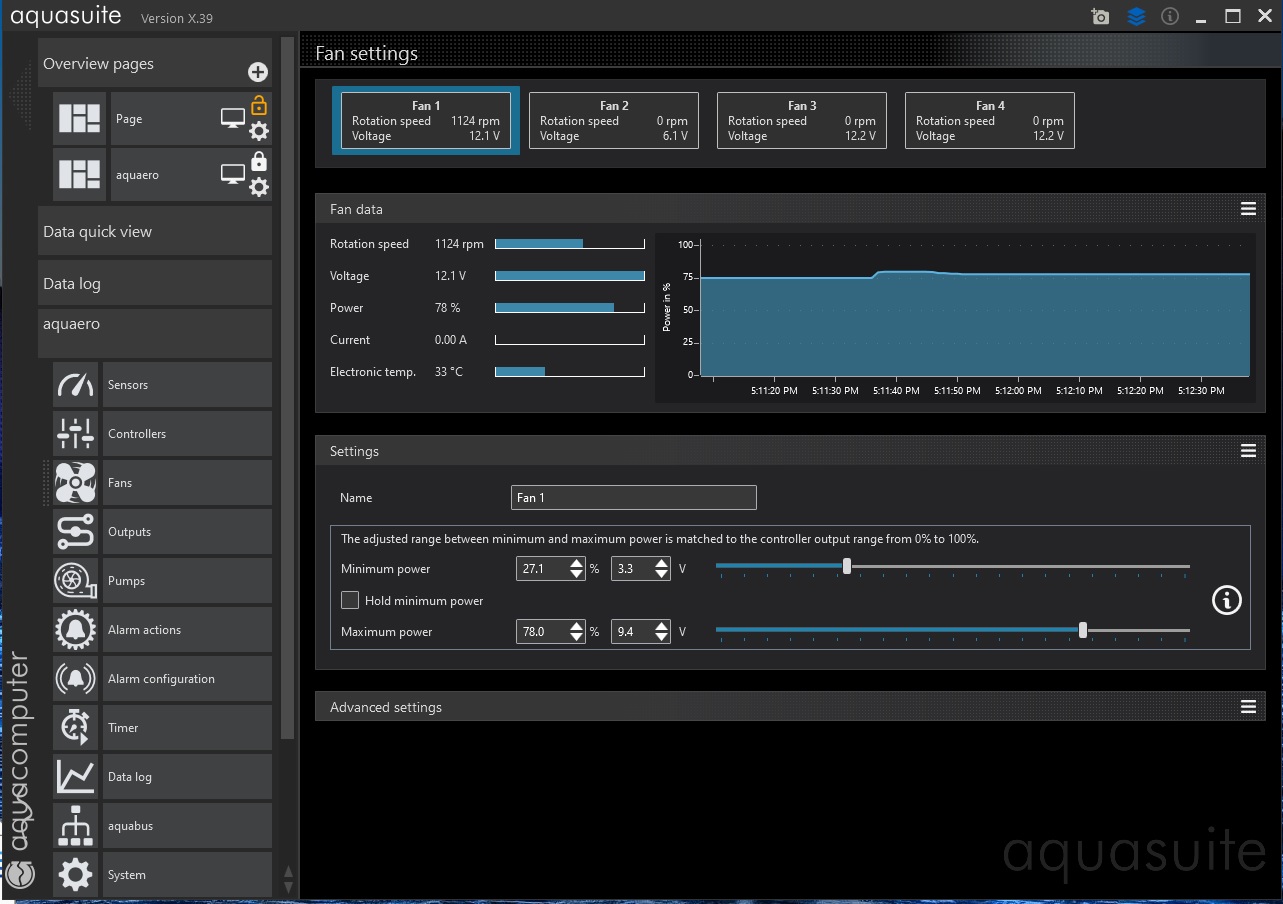Open the Alarm actions bell icon

(x=76, y=630)
